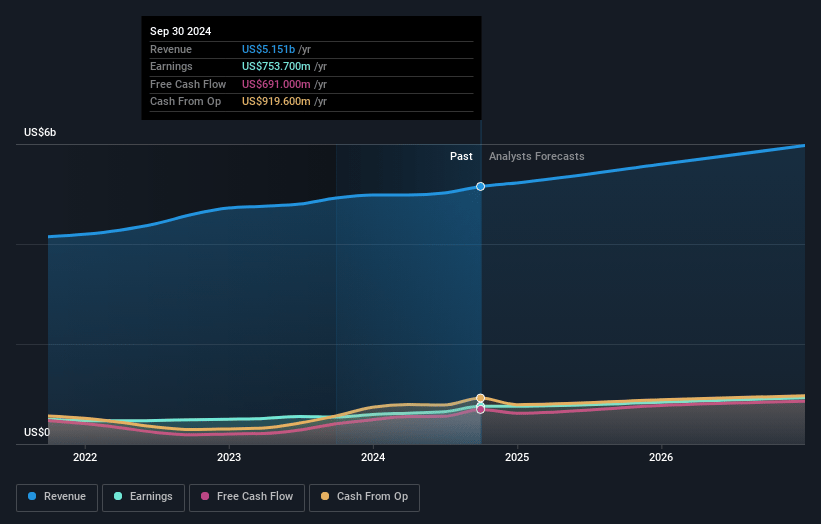Click the Sep 30 2024 tooltip date
Image resolution: width=821 pixels, height=524 pixels.
tap(181, 31)
